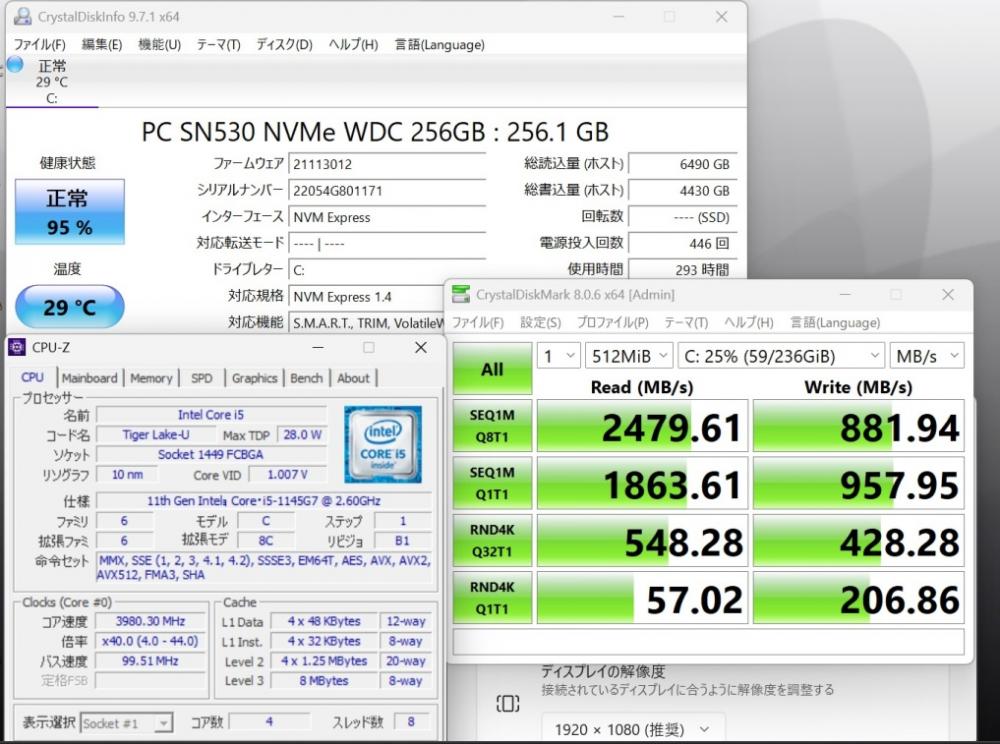Click the 正常 95% health status button
Screen dimensions: 1000x744
70,212
